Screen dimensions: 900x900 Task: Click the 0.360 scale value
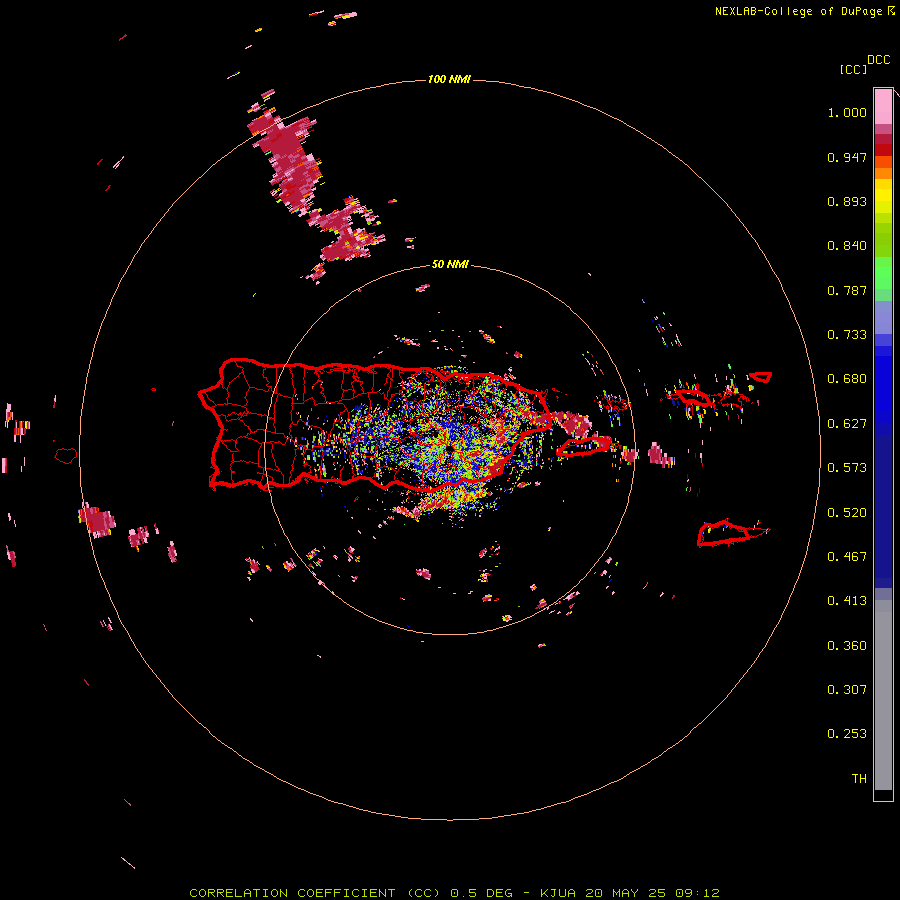847,646
